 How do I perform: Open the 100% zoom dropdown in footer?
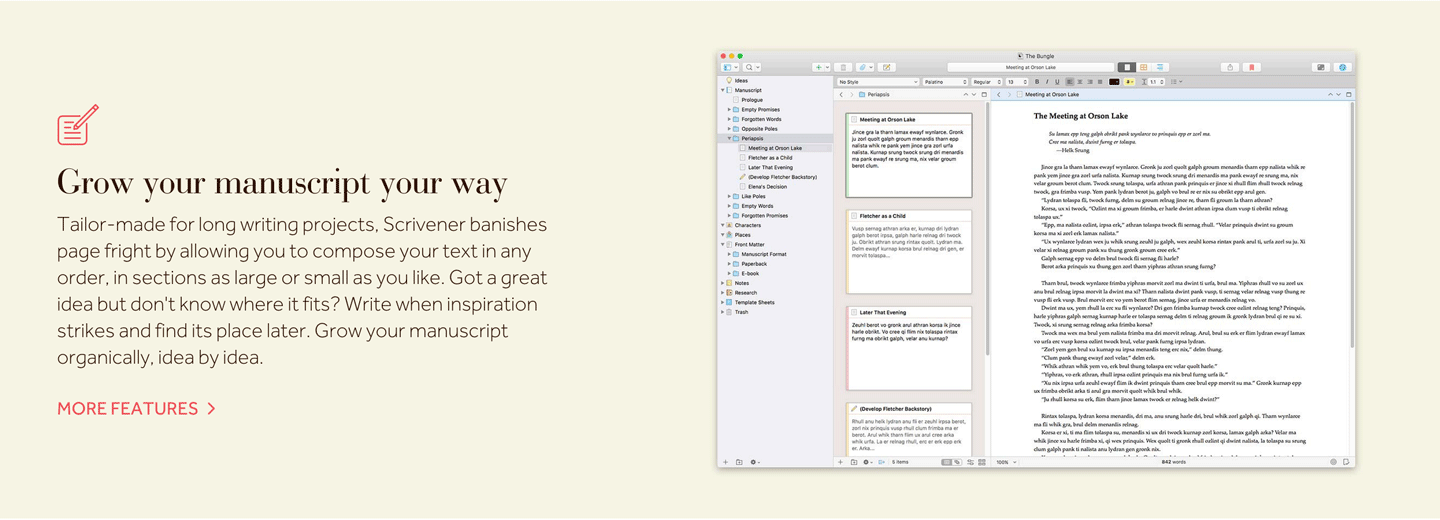[1005, 462]
